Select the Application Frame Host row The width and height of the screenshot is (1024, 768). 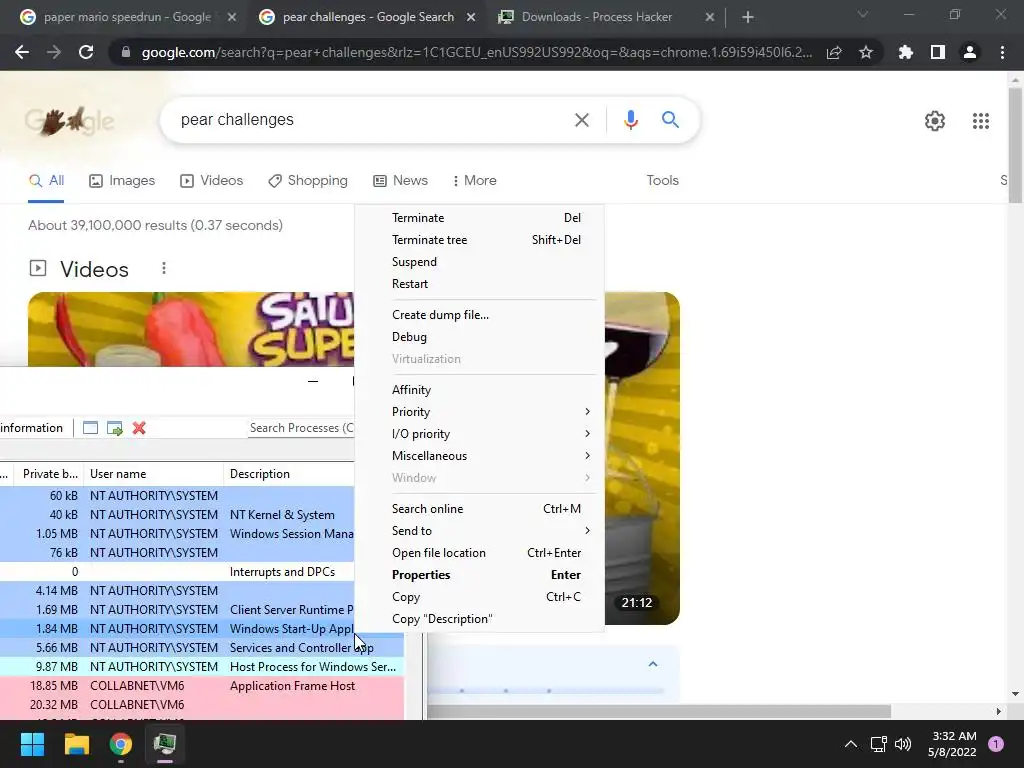coord(202,686)
